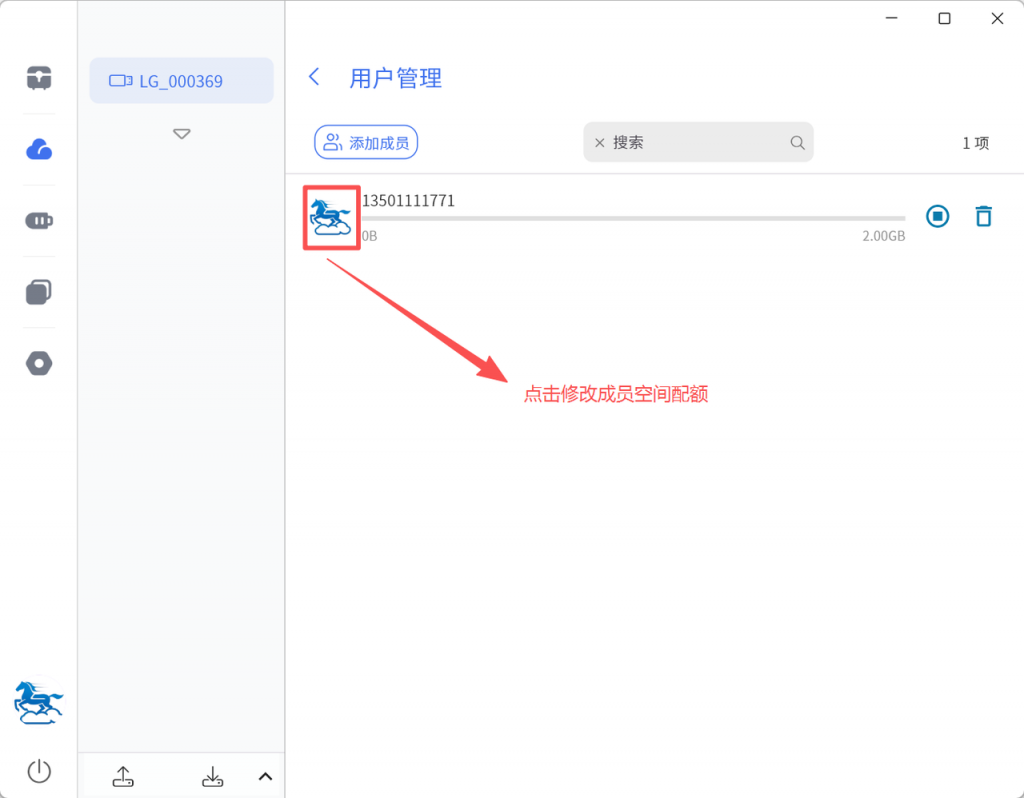Image resolution: width=1024 pixels, height=798 pixels.
Task: Expand the device list down triangle
Action: pos(181,134)
